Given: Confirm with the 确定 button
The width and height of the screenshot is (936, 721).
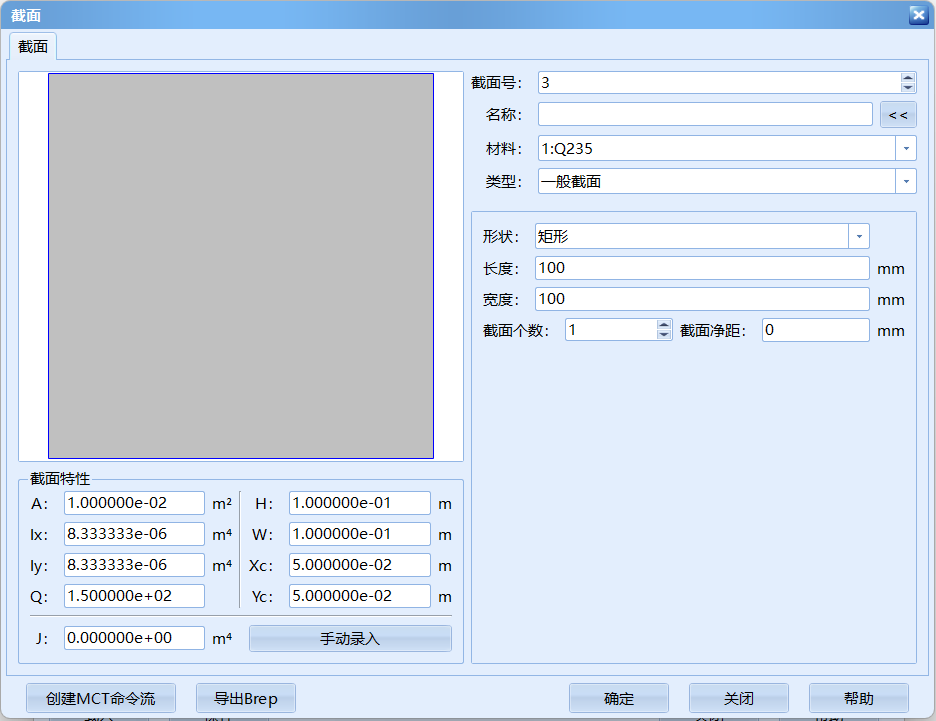Looking at the screenshot, I should [x=618, y=698].
